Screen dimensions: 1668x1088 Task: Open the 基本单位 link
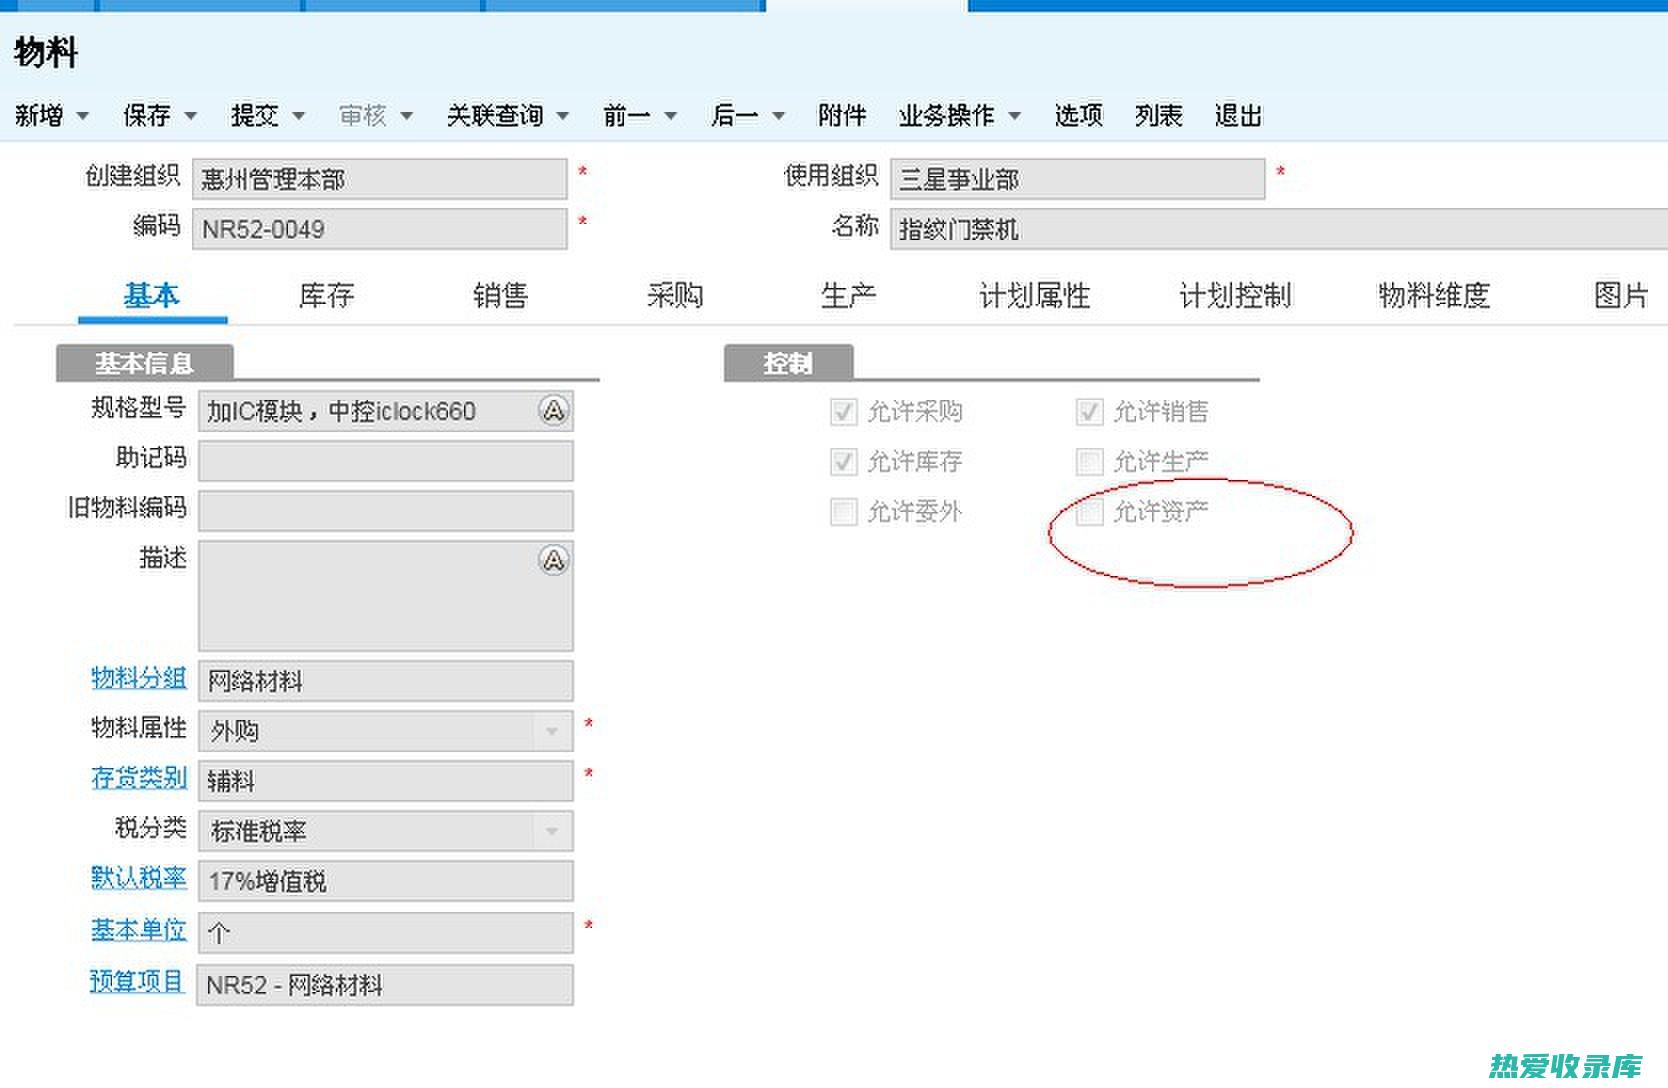139,930
